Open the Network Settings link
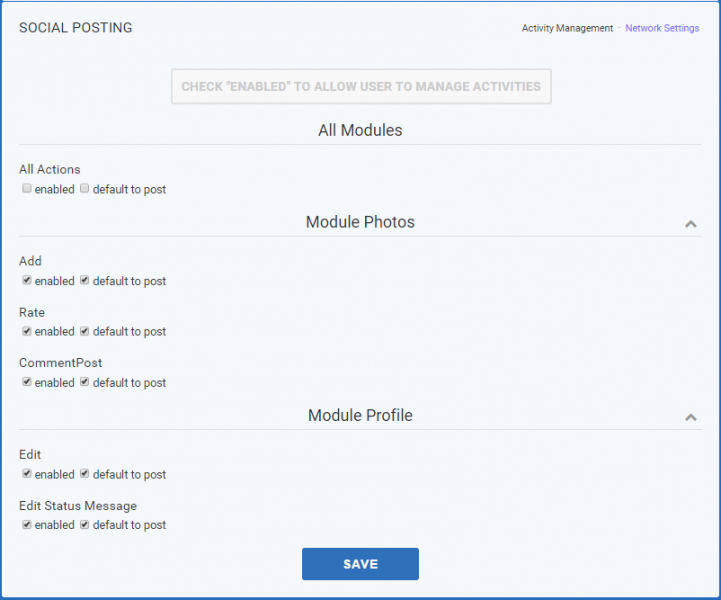721x600 pixels. 662,28
